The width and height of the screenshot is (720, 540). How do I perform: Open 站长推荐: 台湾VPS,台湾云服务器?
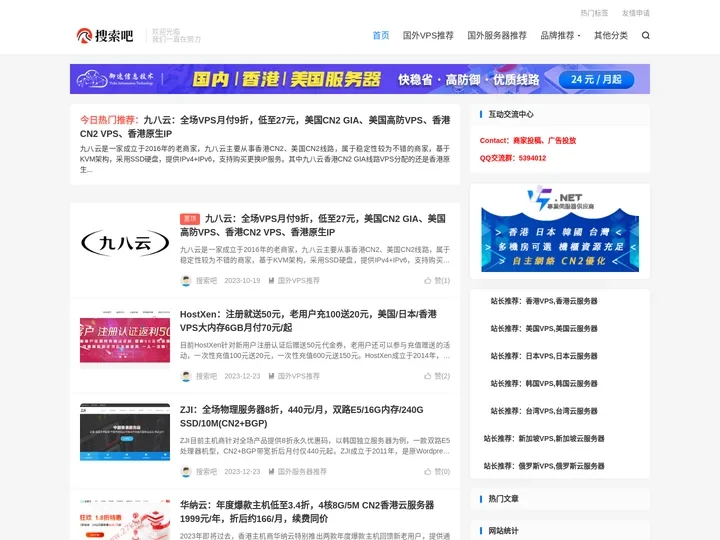pyautogui.click(x=544, y=411)
